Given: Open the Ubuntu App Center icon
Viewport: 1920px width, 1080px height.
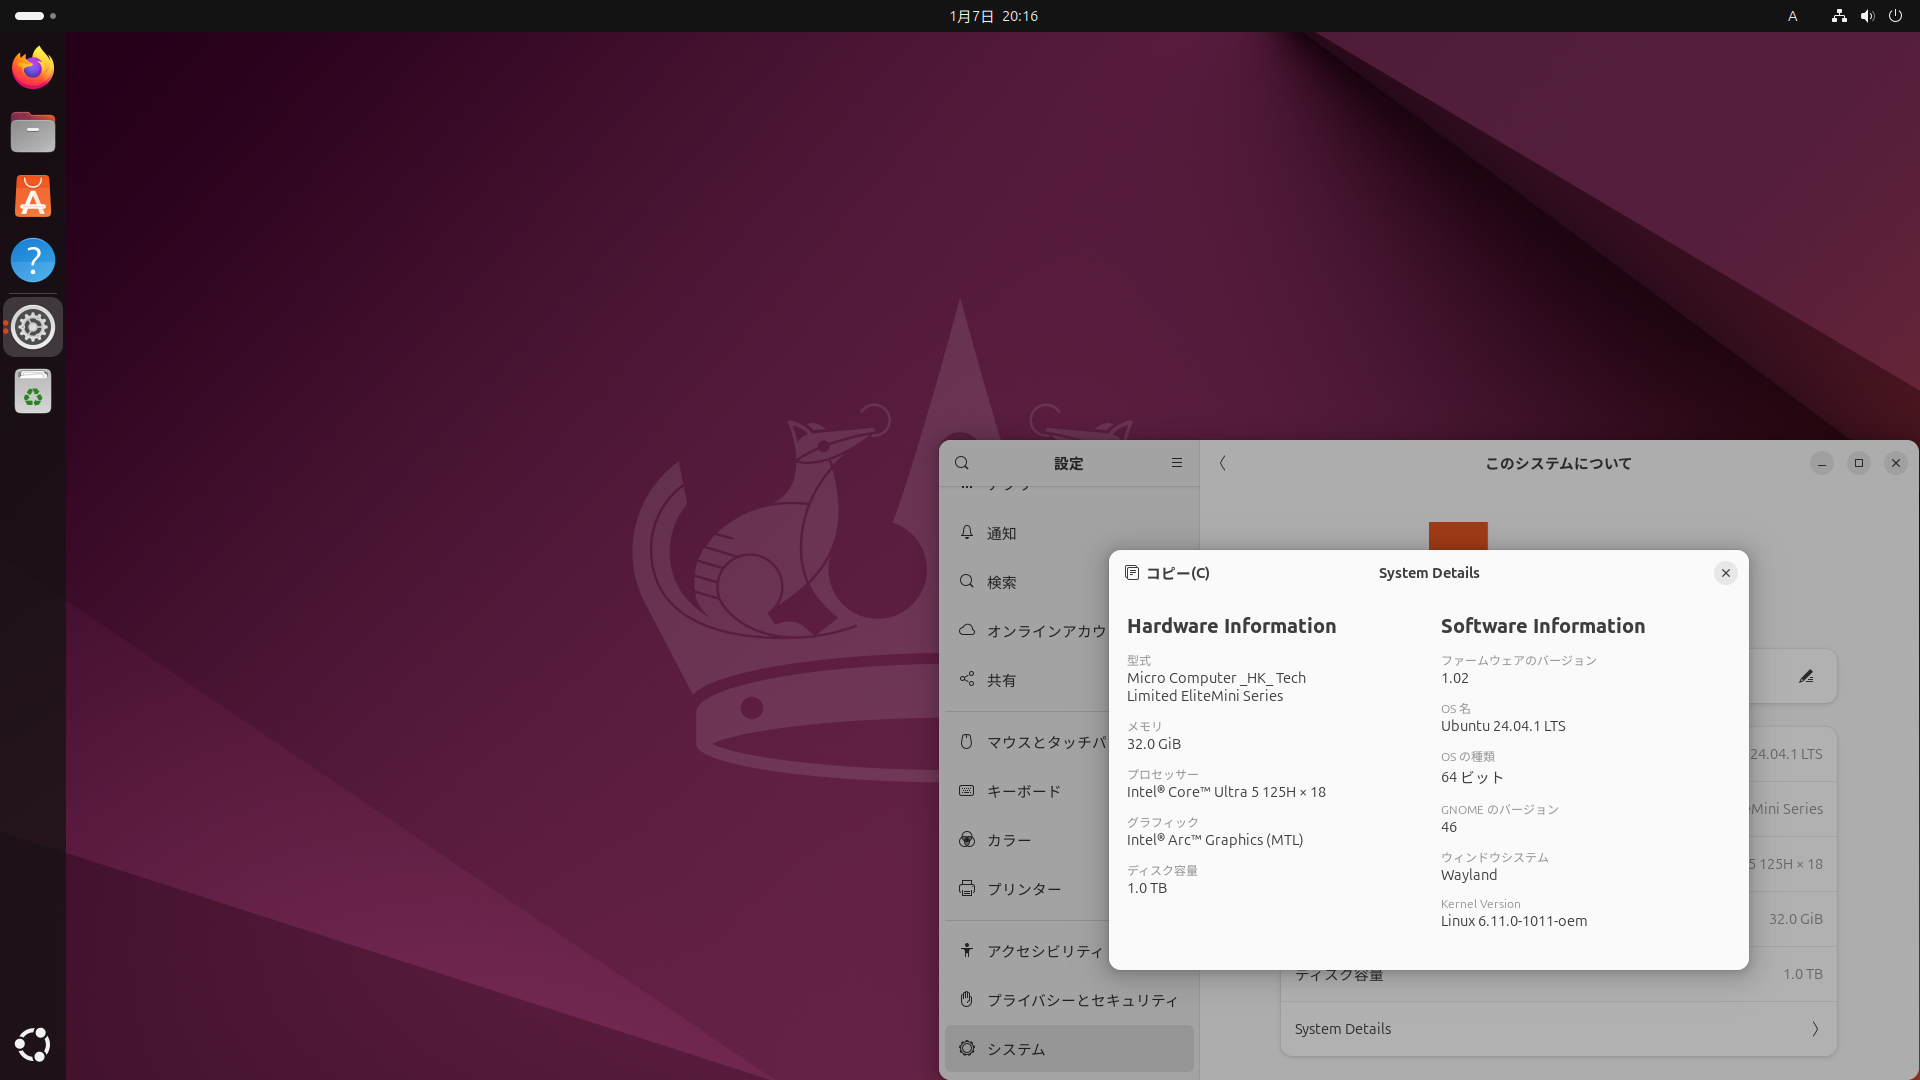Looking at the screenshot, I should click(33, 196).
